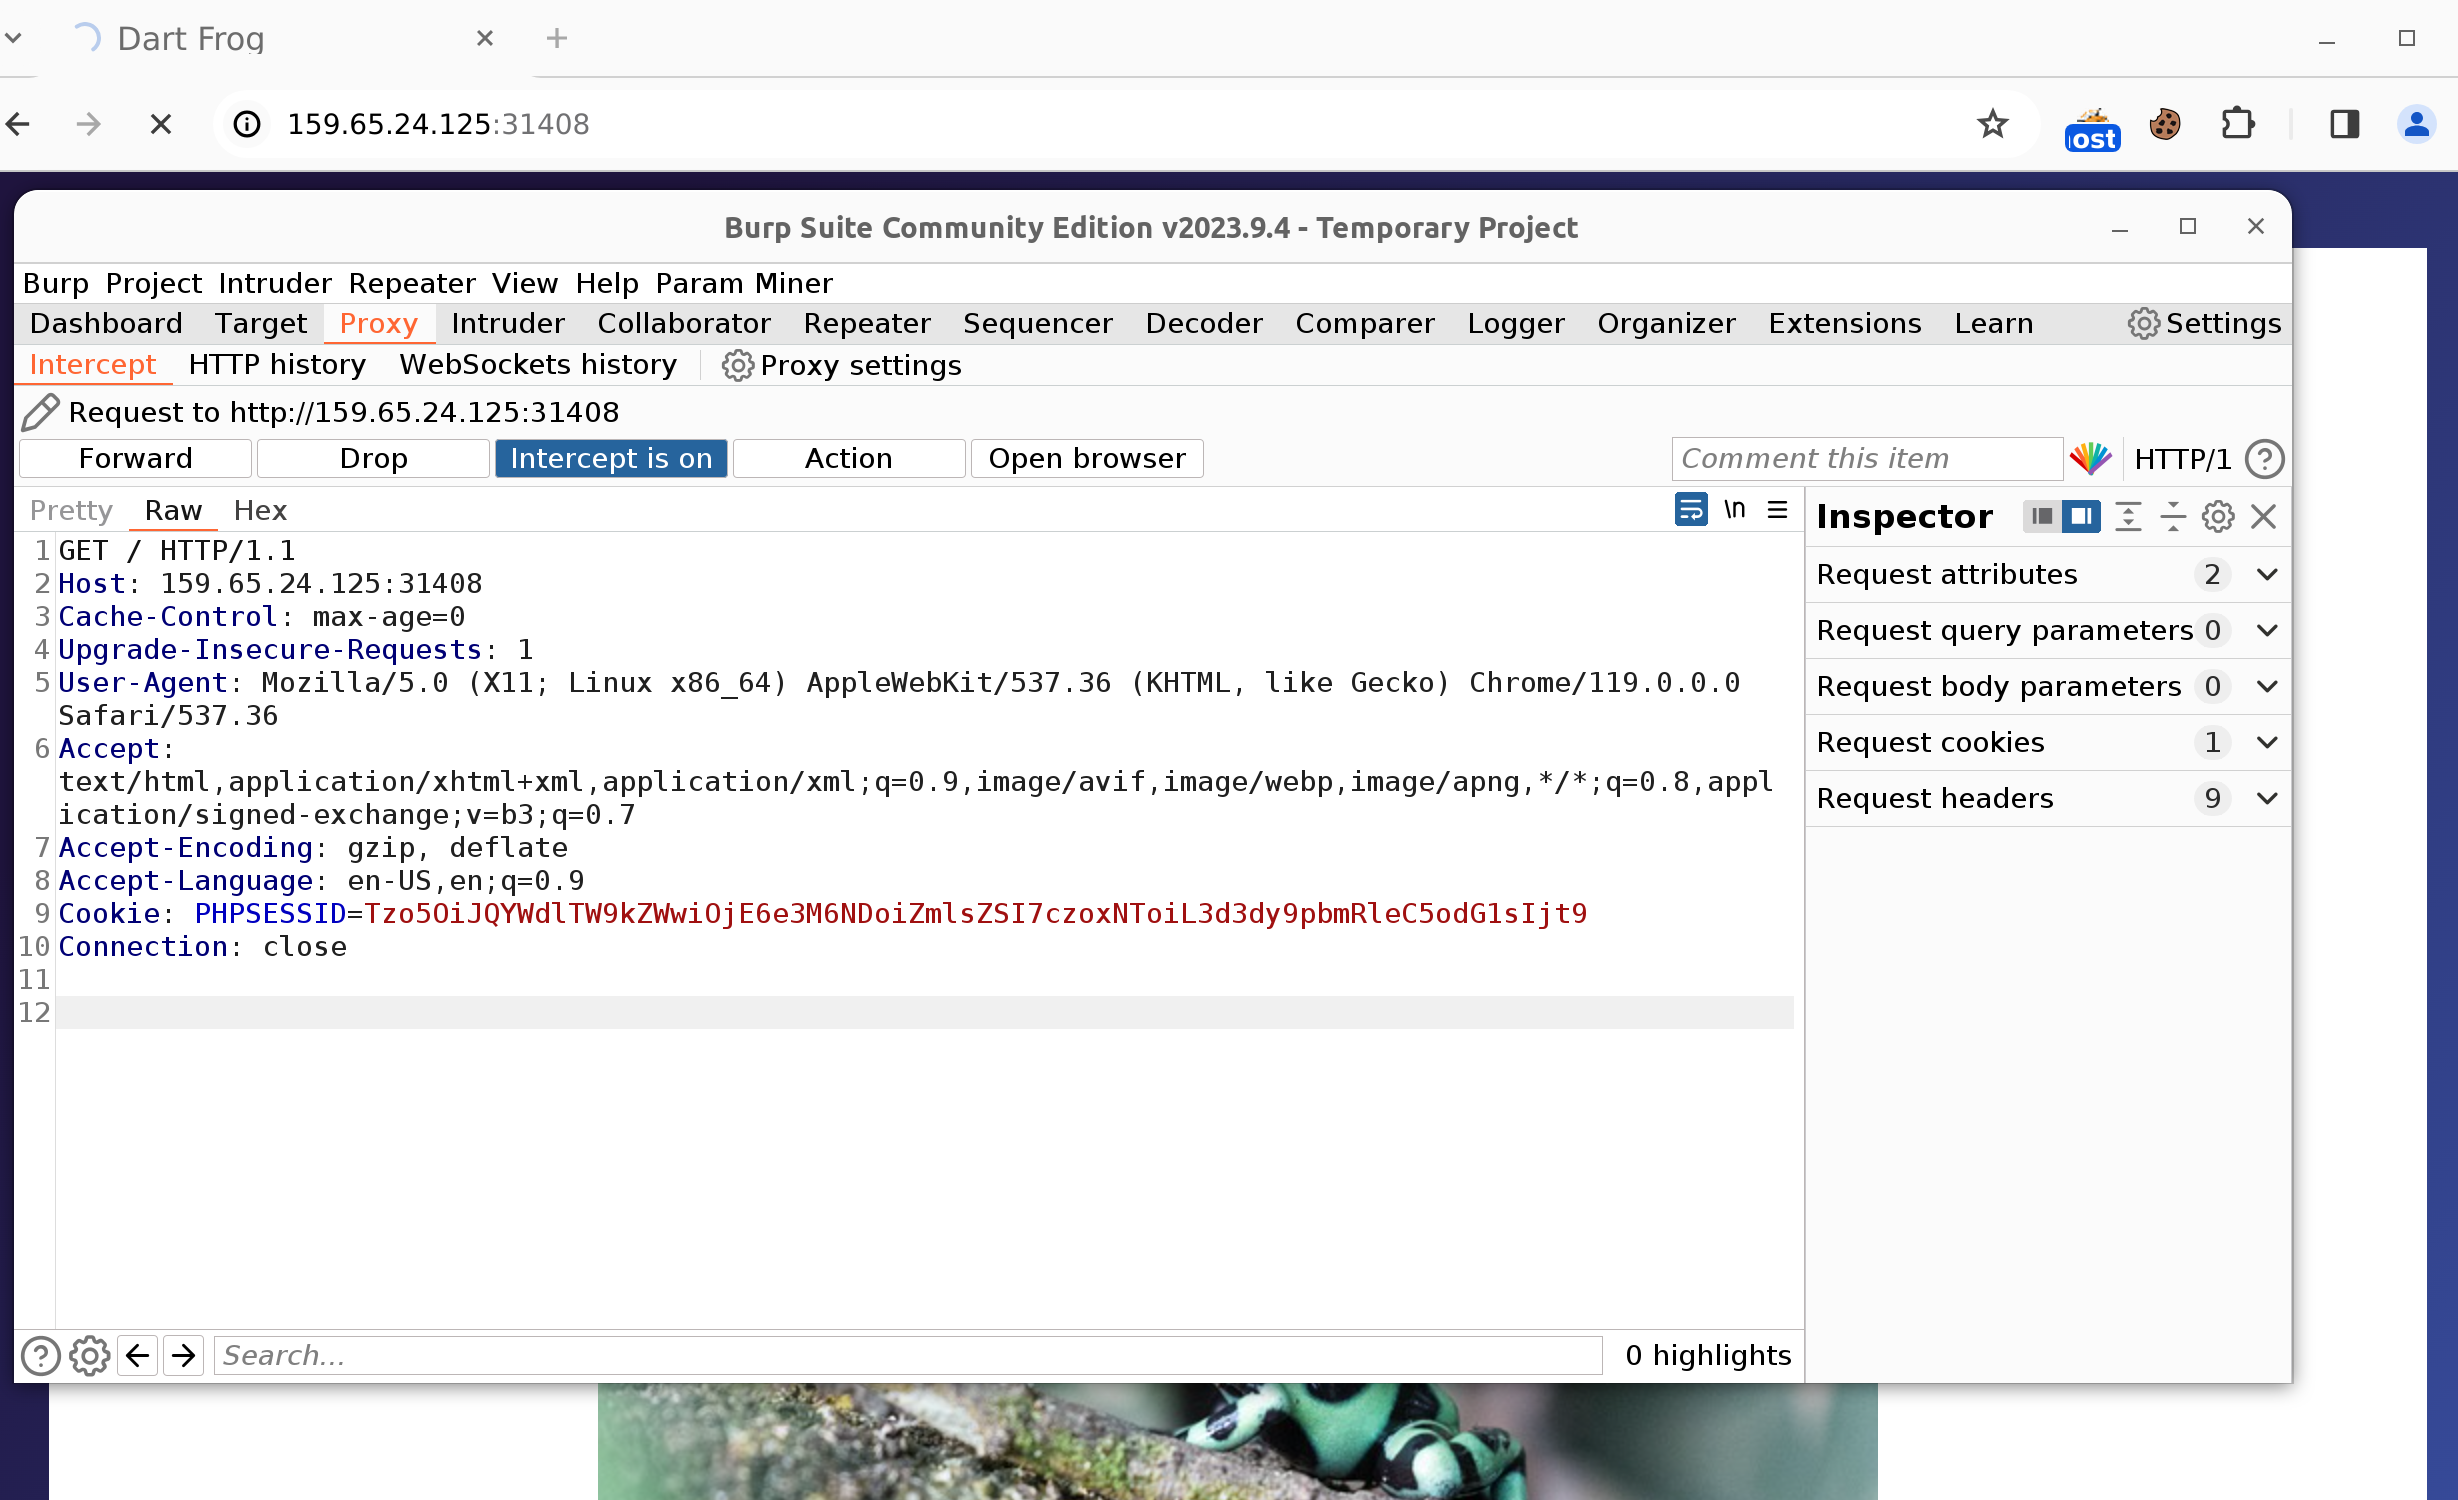Click the HTTP/1 help question icon
The image size is (2458, 1500).
click(2264, 459)
